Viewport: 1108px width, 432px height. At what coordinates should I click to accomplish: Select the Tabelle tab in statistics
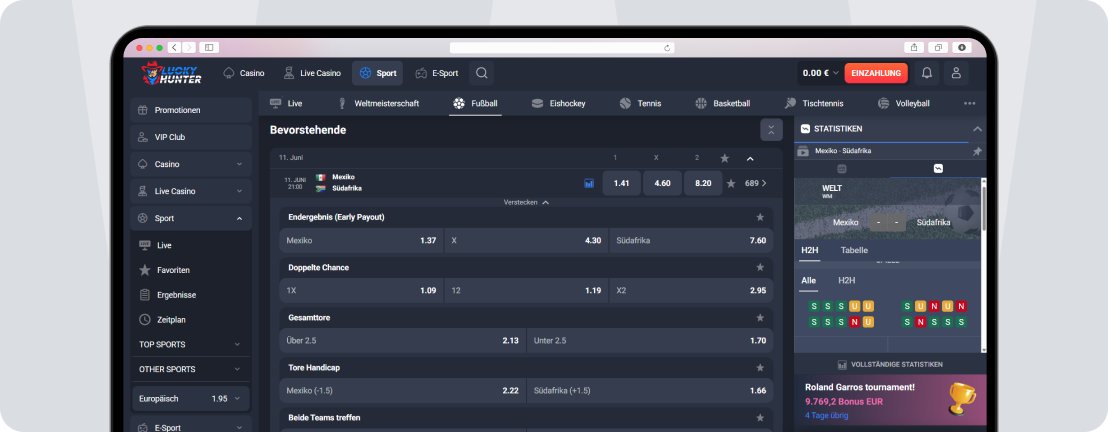point(854,250)
